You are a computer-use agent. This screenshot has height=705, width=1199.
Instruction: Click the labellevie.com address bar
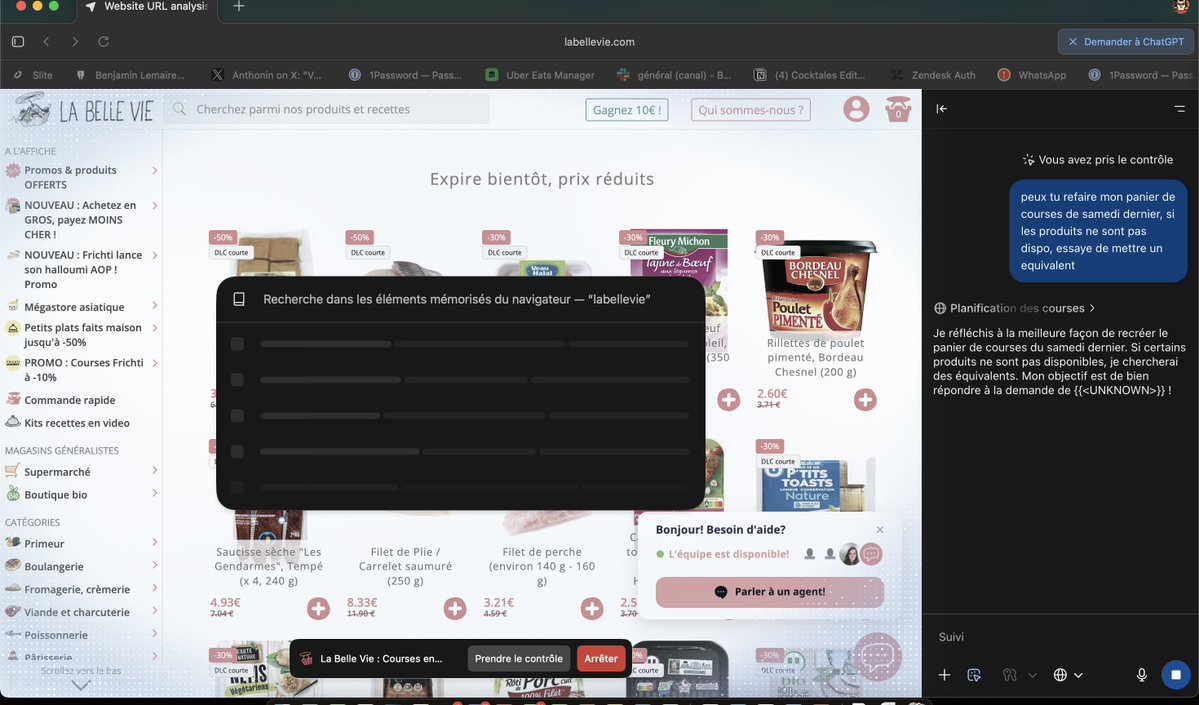click(x=599, y=41)
